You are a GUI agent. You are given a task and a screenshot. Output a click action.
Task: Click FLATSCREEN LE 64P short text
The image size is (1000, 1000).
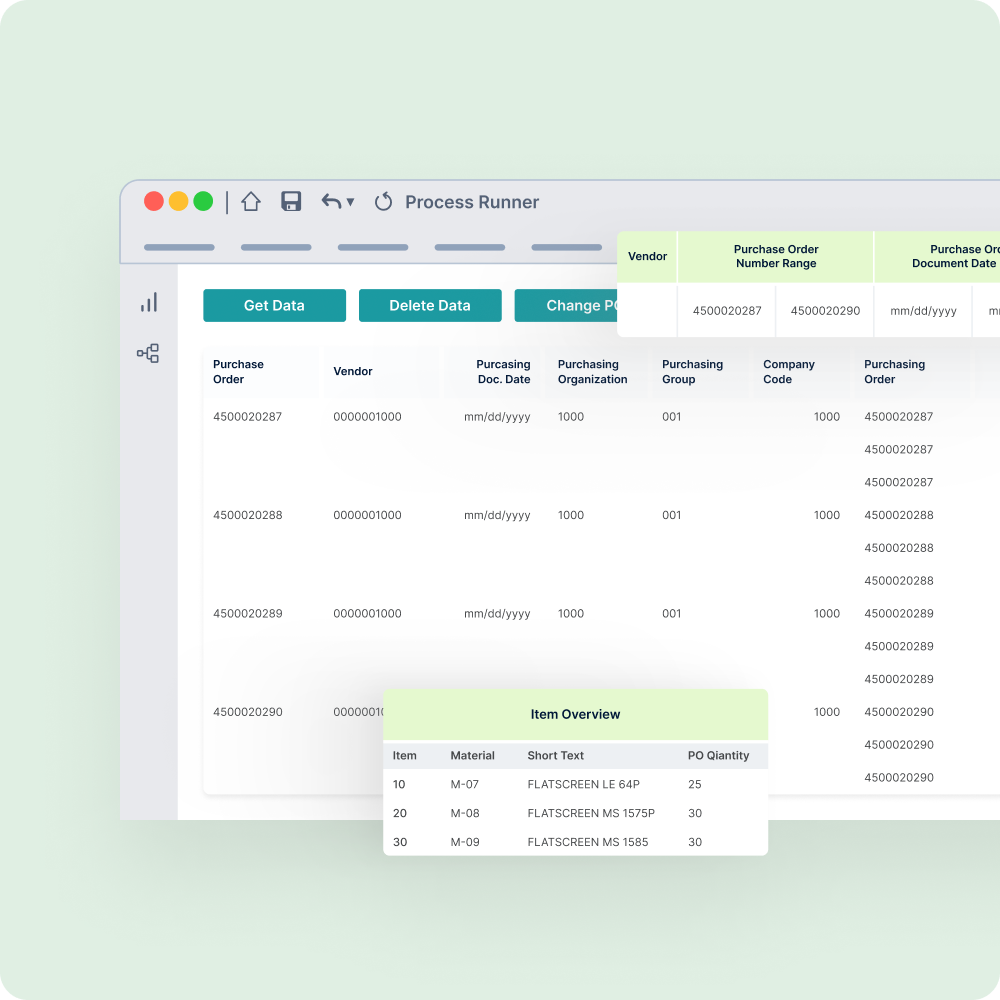[584, 784]
